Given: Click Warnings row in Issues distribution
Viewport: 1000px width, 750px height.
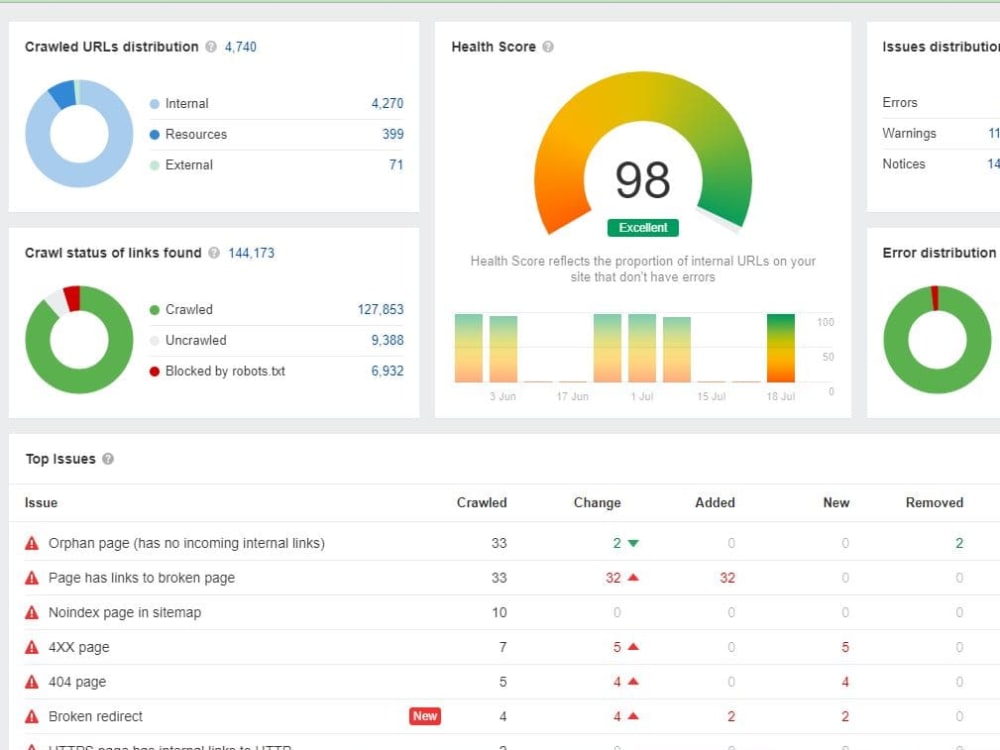Looking at the screenshot, I should point(941,133).
